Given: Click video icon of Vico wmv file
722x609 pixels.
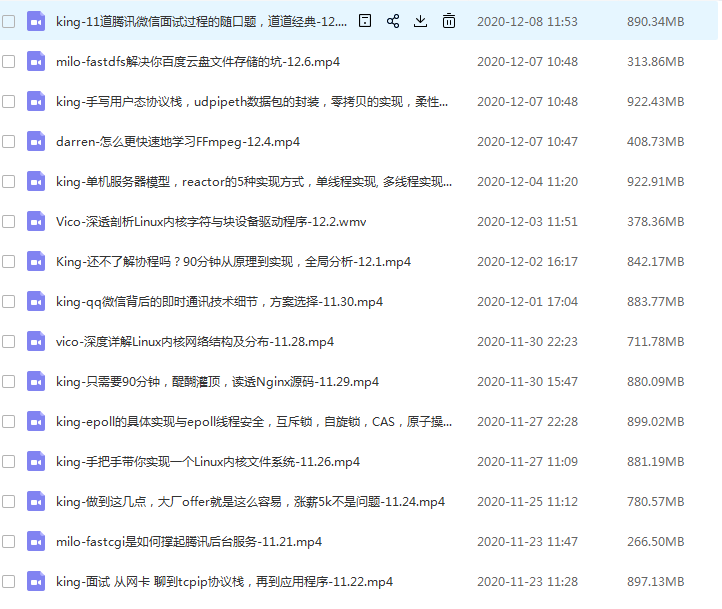Looking at the screenshot, I should (36, 221).
